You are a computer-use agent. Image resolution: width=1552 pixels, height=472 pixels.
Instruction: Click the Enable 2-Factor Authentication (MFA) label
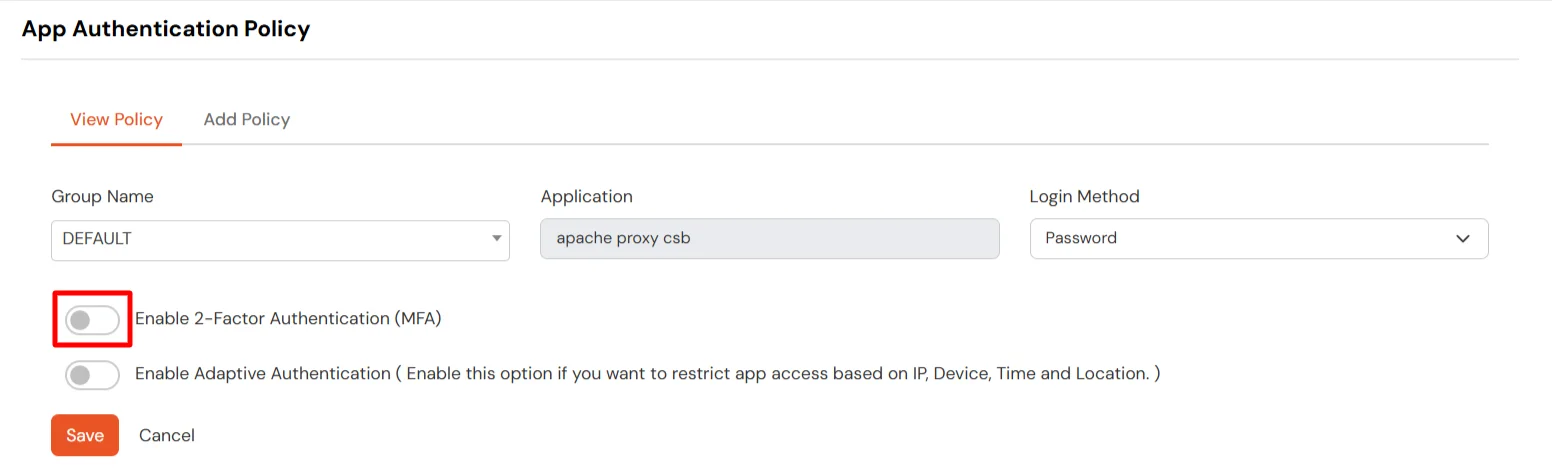pyautogui.click(x=288, y=320)
